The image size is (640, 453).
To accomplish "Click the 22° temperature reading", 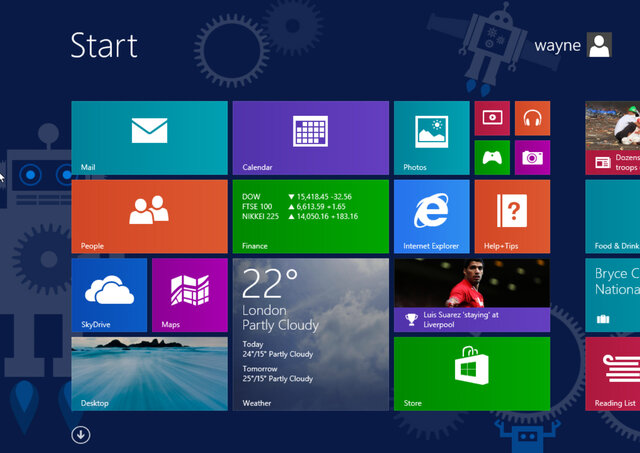I will 270,283.
